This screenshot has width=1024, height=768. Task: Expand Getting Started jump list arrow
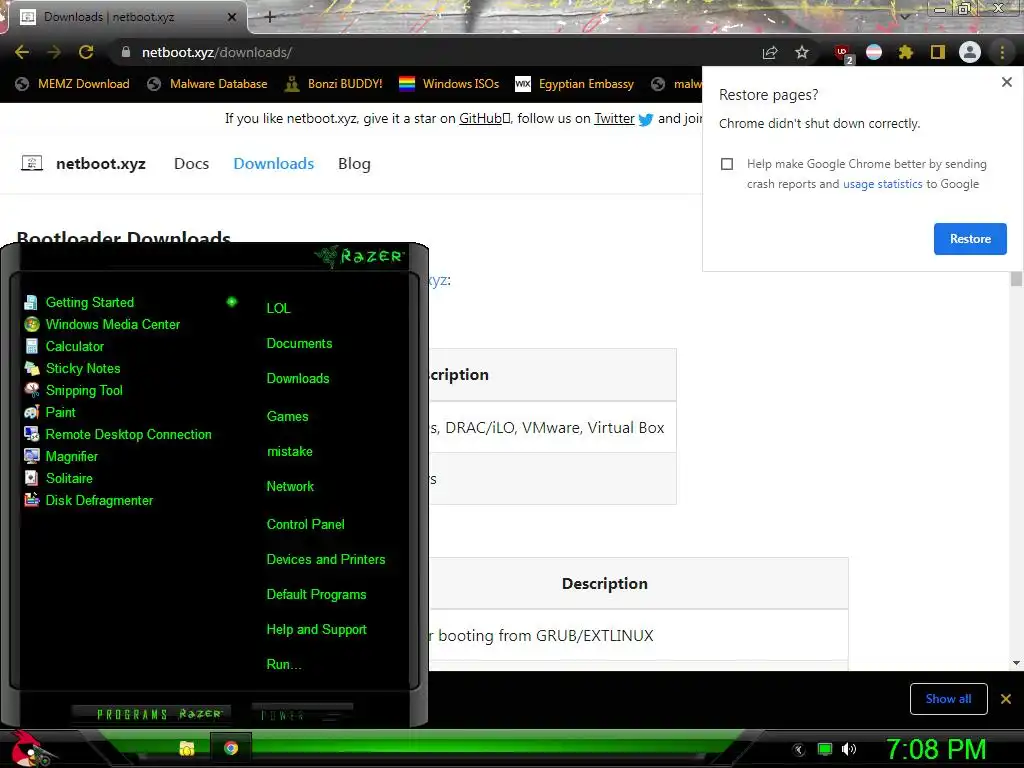click(231, 302)
